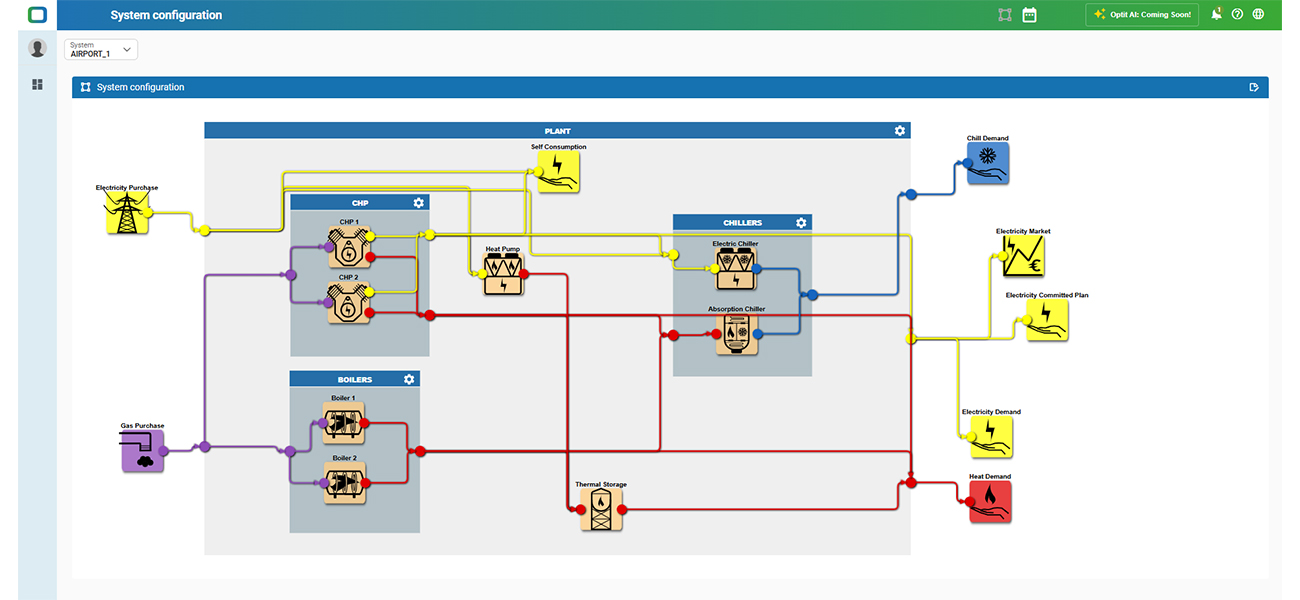Select the Electricity Purchase node
Screen dimensions: 1300x600
127,213
